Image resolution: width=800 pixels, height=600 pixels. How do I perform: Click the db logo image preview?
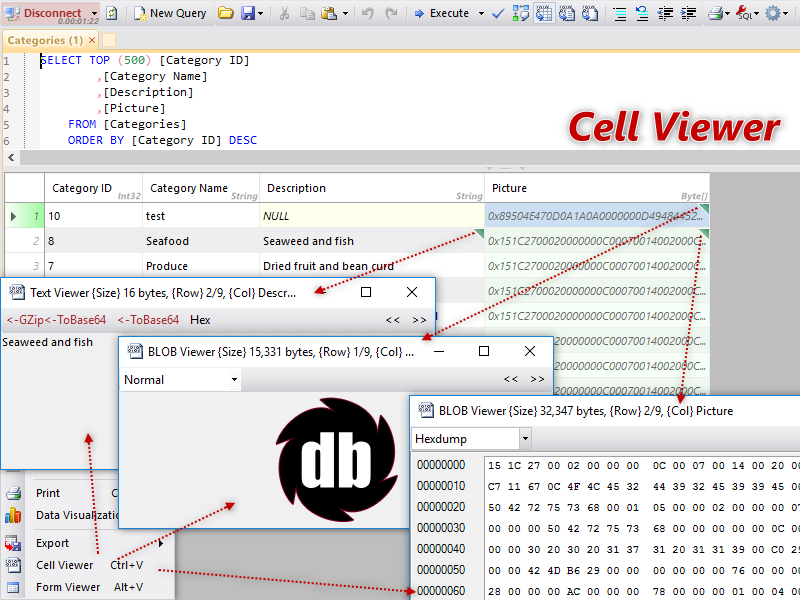click(x=337, y=459)
